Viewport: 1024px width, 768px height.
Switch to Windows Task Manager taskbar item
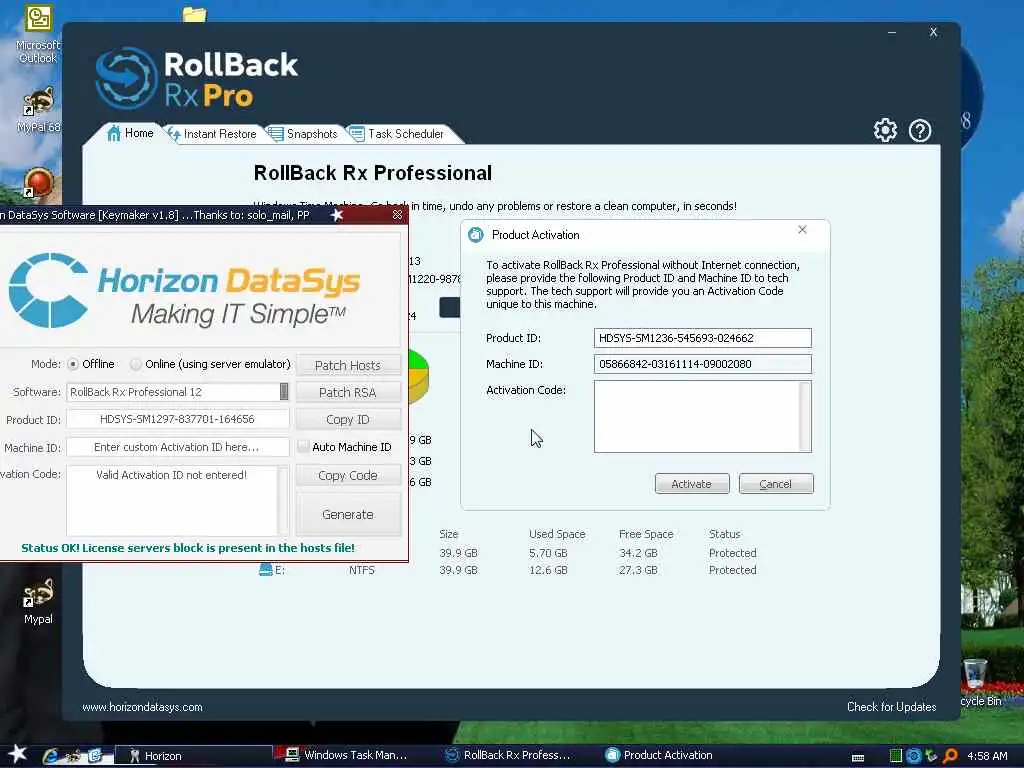(347, 755)
